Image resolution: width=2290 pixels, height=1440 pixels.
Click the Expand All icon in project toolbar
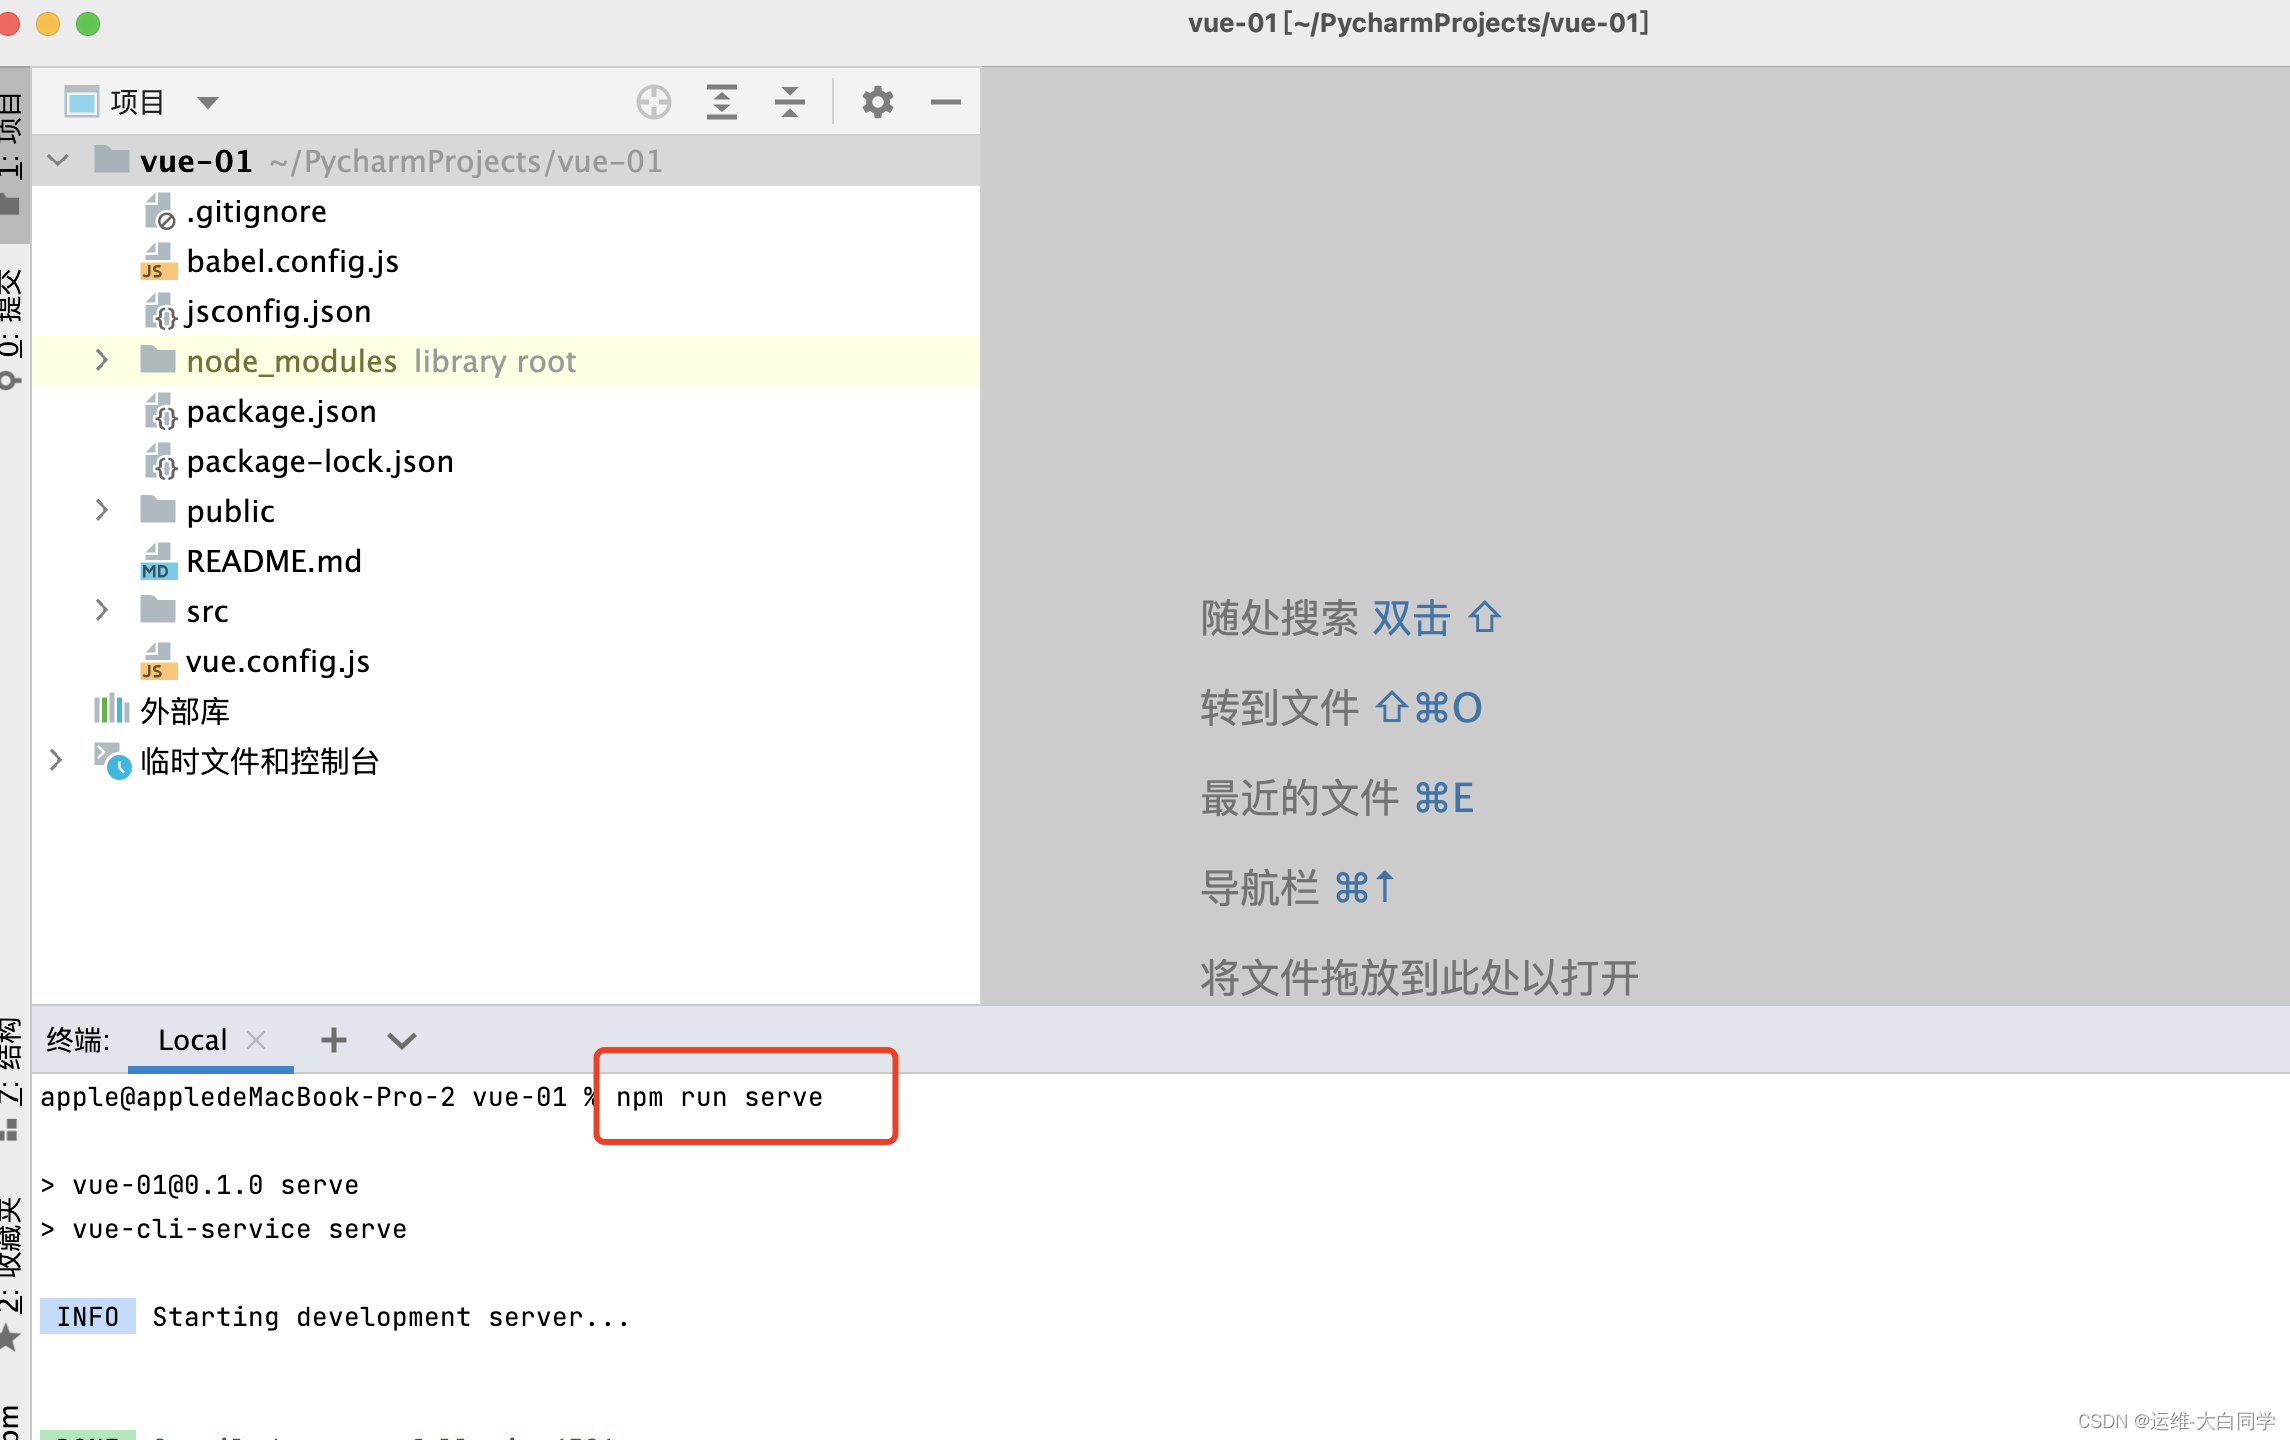pyautogui.click(x=721, y=102)
